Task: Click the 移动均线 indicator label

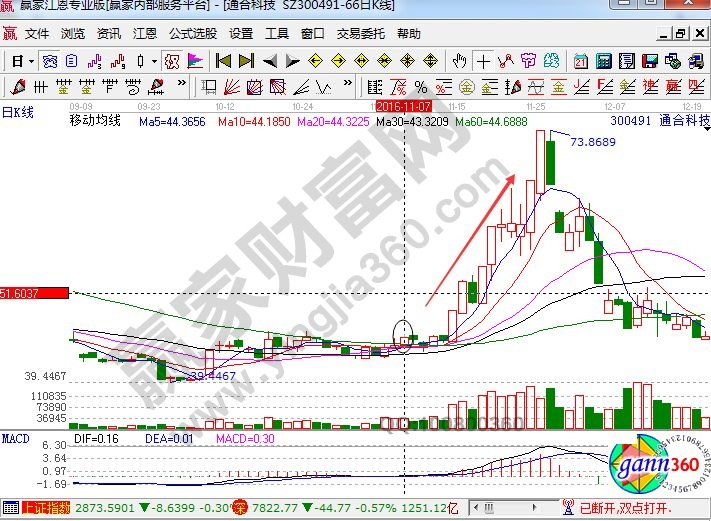Action: click(94, 121)
